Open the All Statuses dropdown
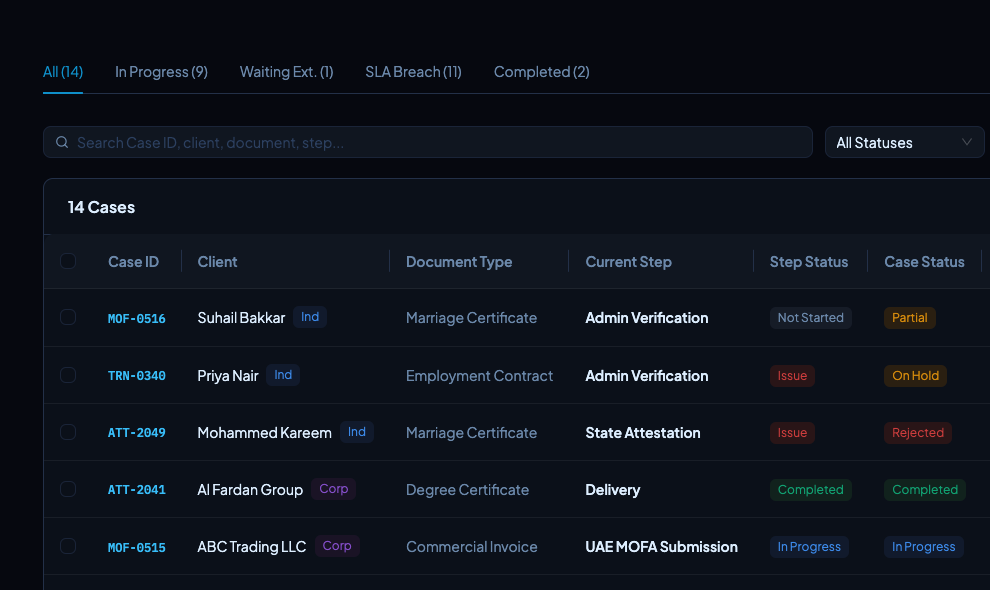 (x=904, y=142)
